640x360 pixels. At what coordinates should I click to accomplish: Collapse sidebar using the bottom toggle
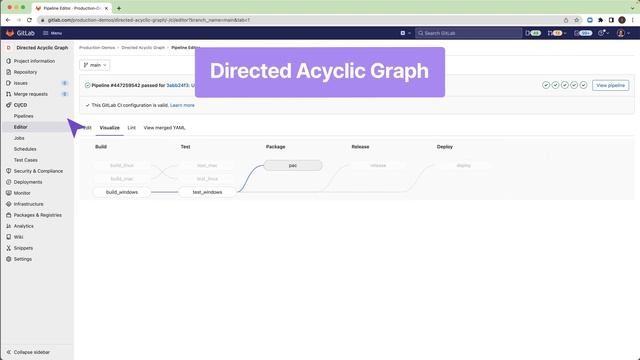(x=28, y=352)
